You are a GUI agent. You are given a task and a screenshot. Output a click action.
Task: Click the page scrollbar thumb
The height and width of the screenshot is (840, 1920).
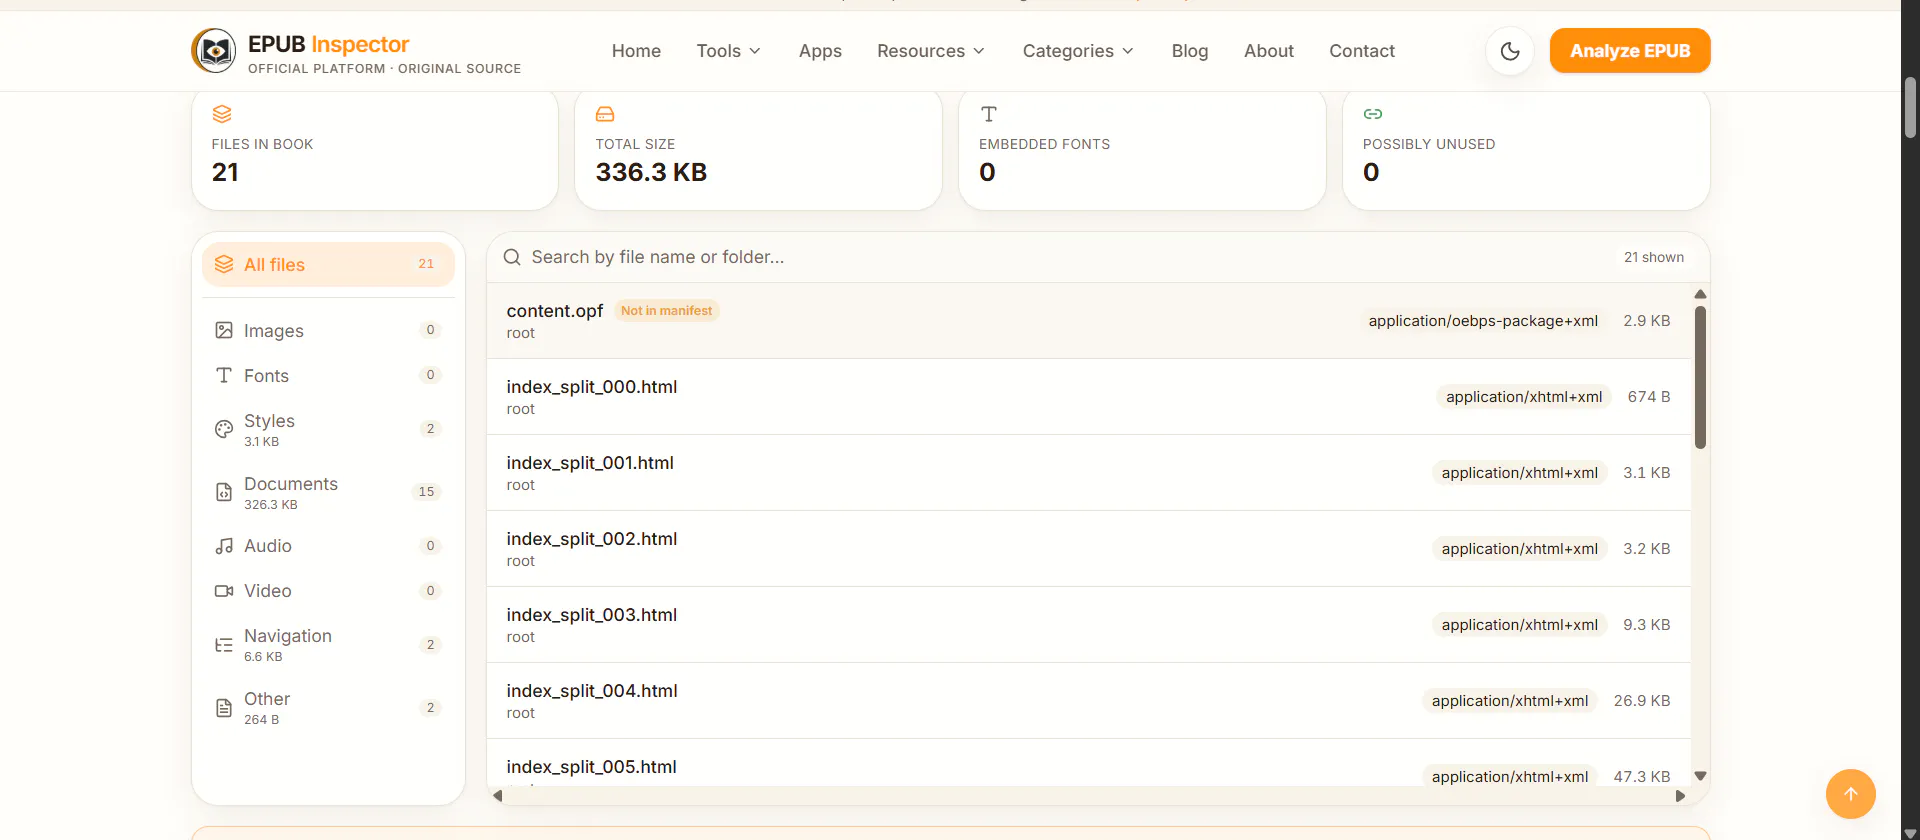[x=1910, y=107]
